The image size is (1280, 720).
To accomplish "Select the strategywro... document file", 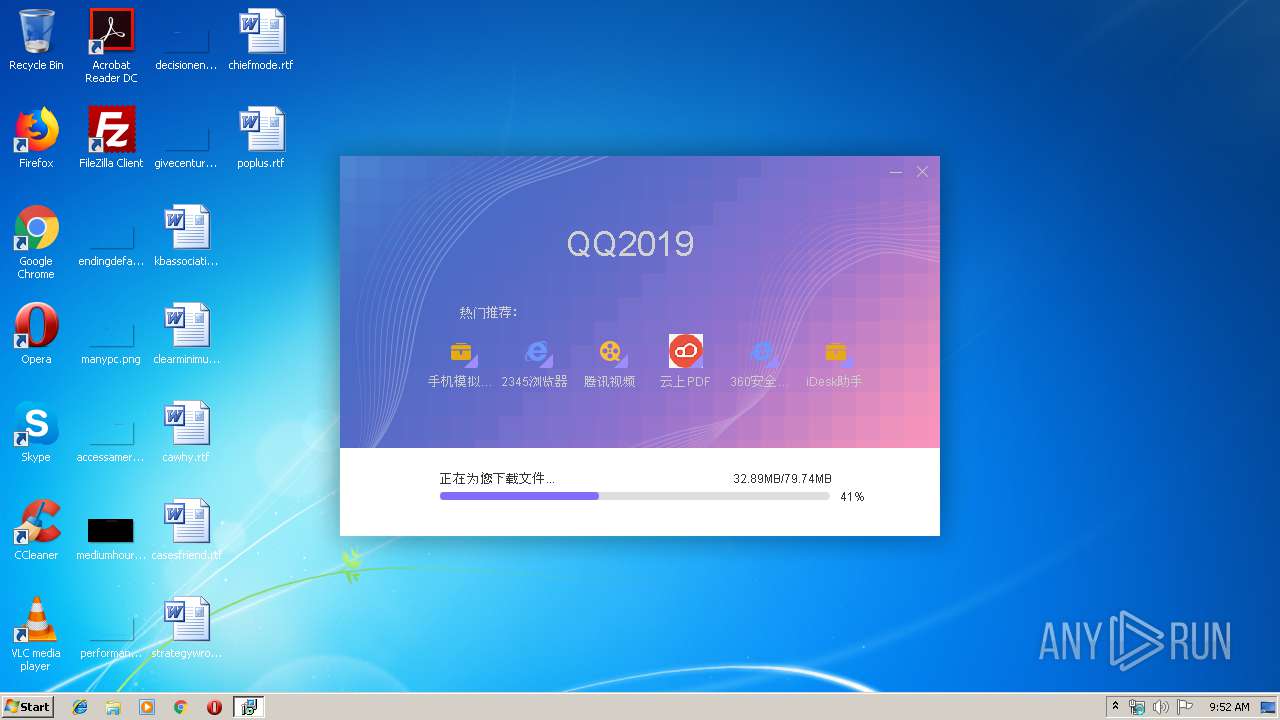I will coord(186,628).
